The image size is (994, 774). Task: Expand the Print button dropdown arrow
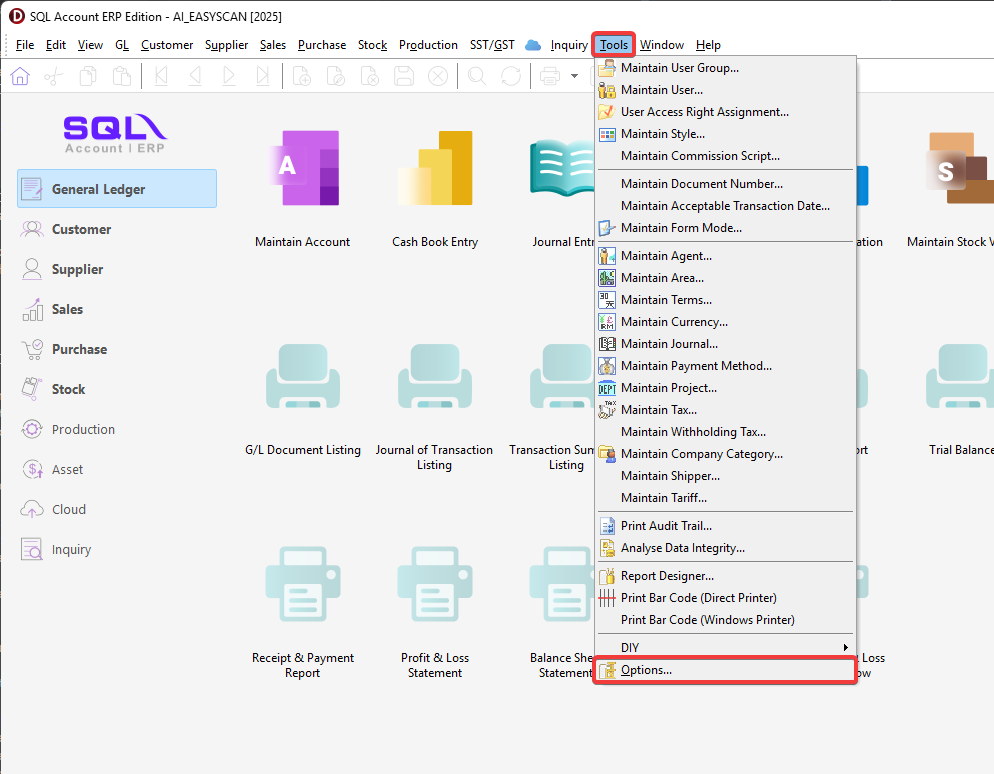pyautogui.click(x=575, y=76)
